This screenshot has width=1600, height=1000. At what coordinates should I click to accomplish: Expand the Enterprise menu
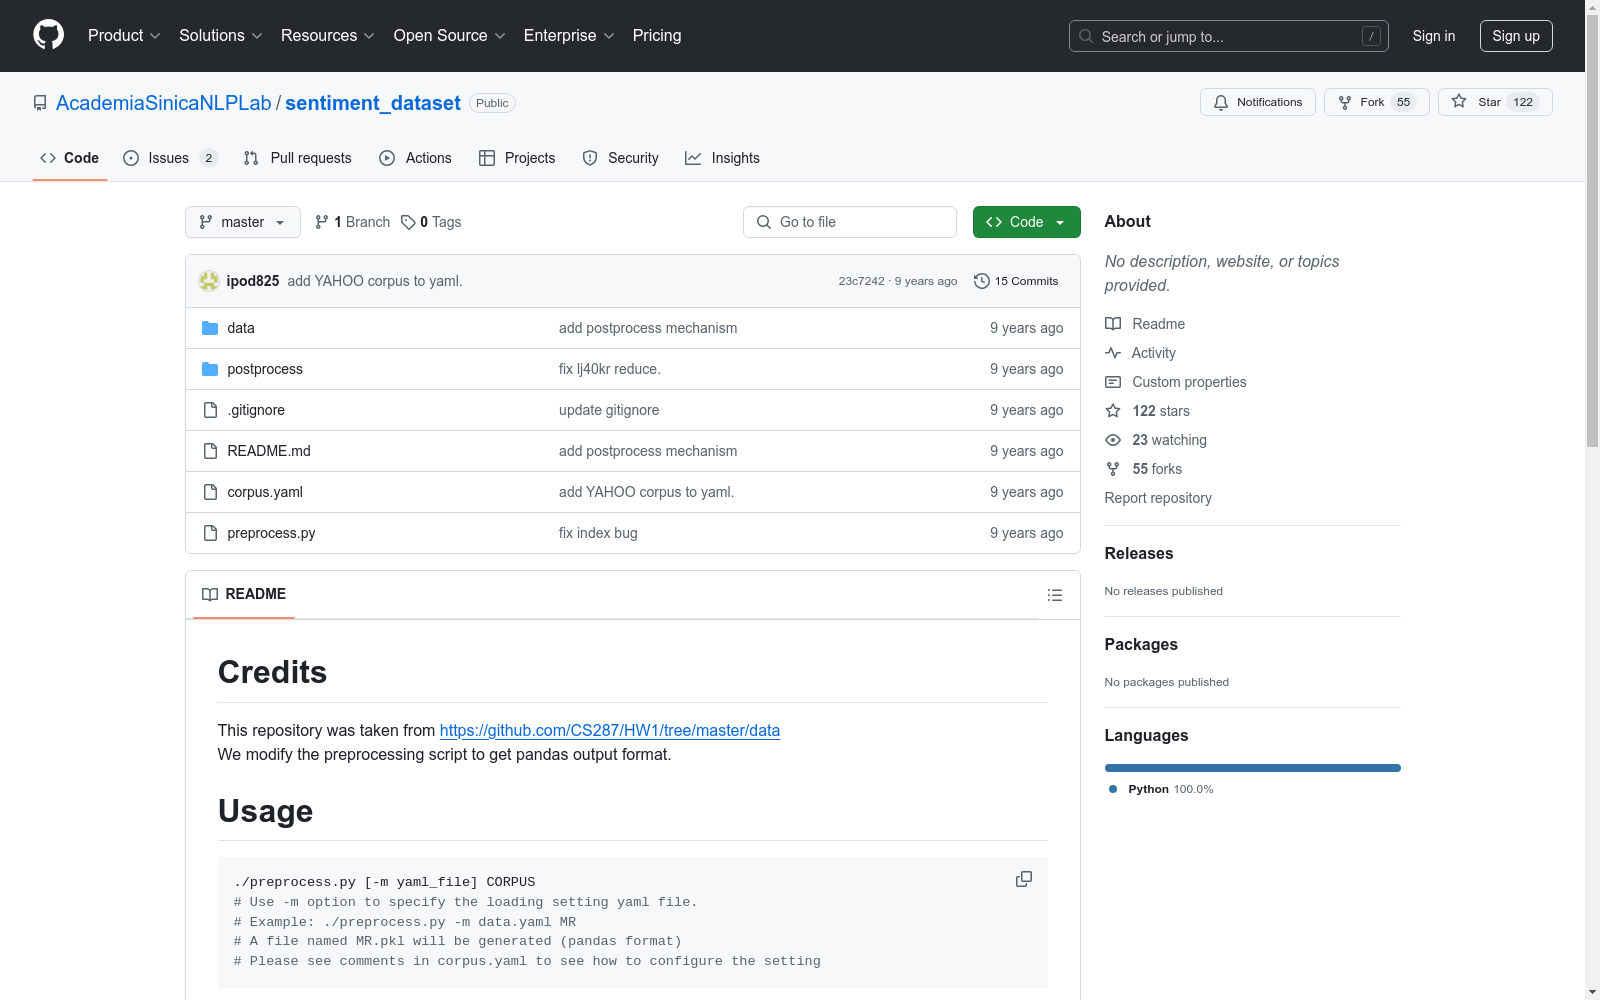(569, 35)
